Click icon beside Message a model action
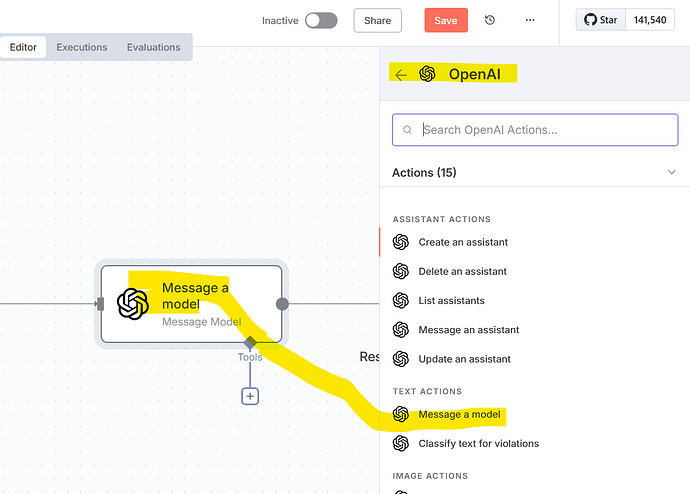 click(401, 414)
